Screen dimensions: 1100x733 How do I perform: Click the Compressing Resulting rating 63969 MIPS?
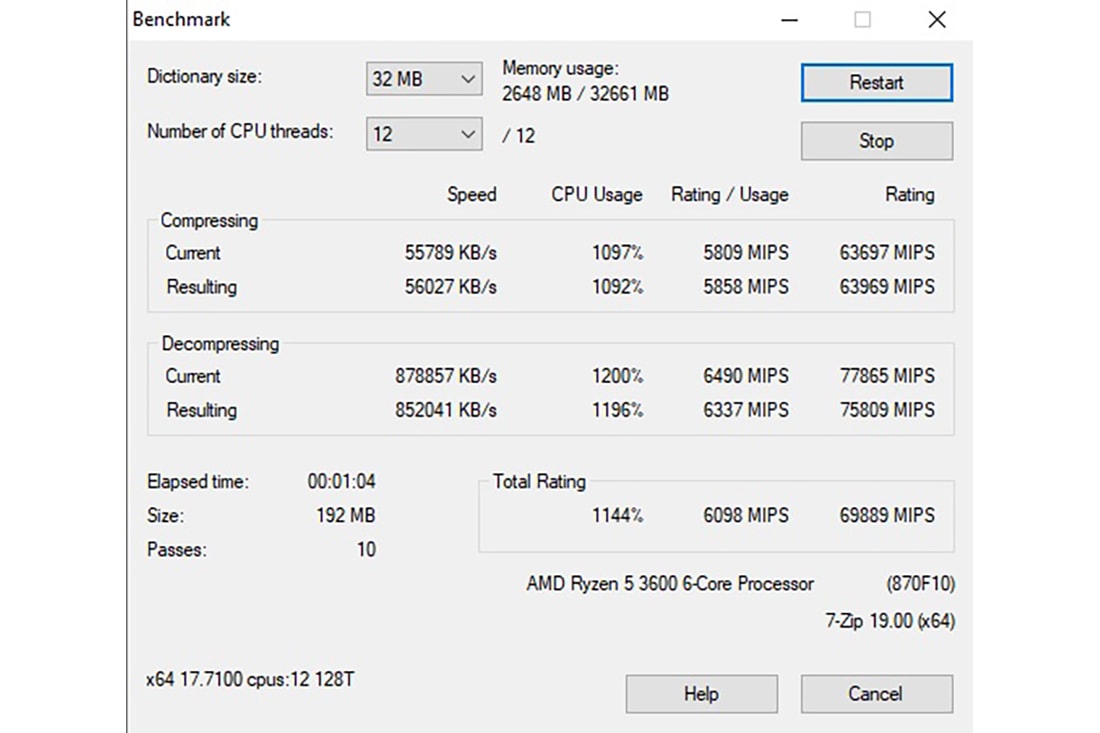(x=887, y=287)
